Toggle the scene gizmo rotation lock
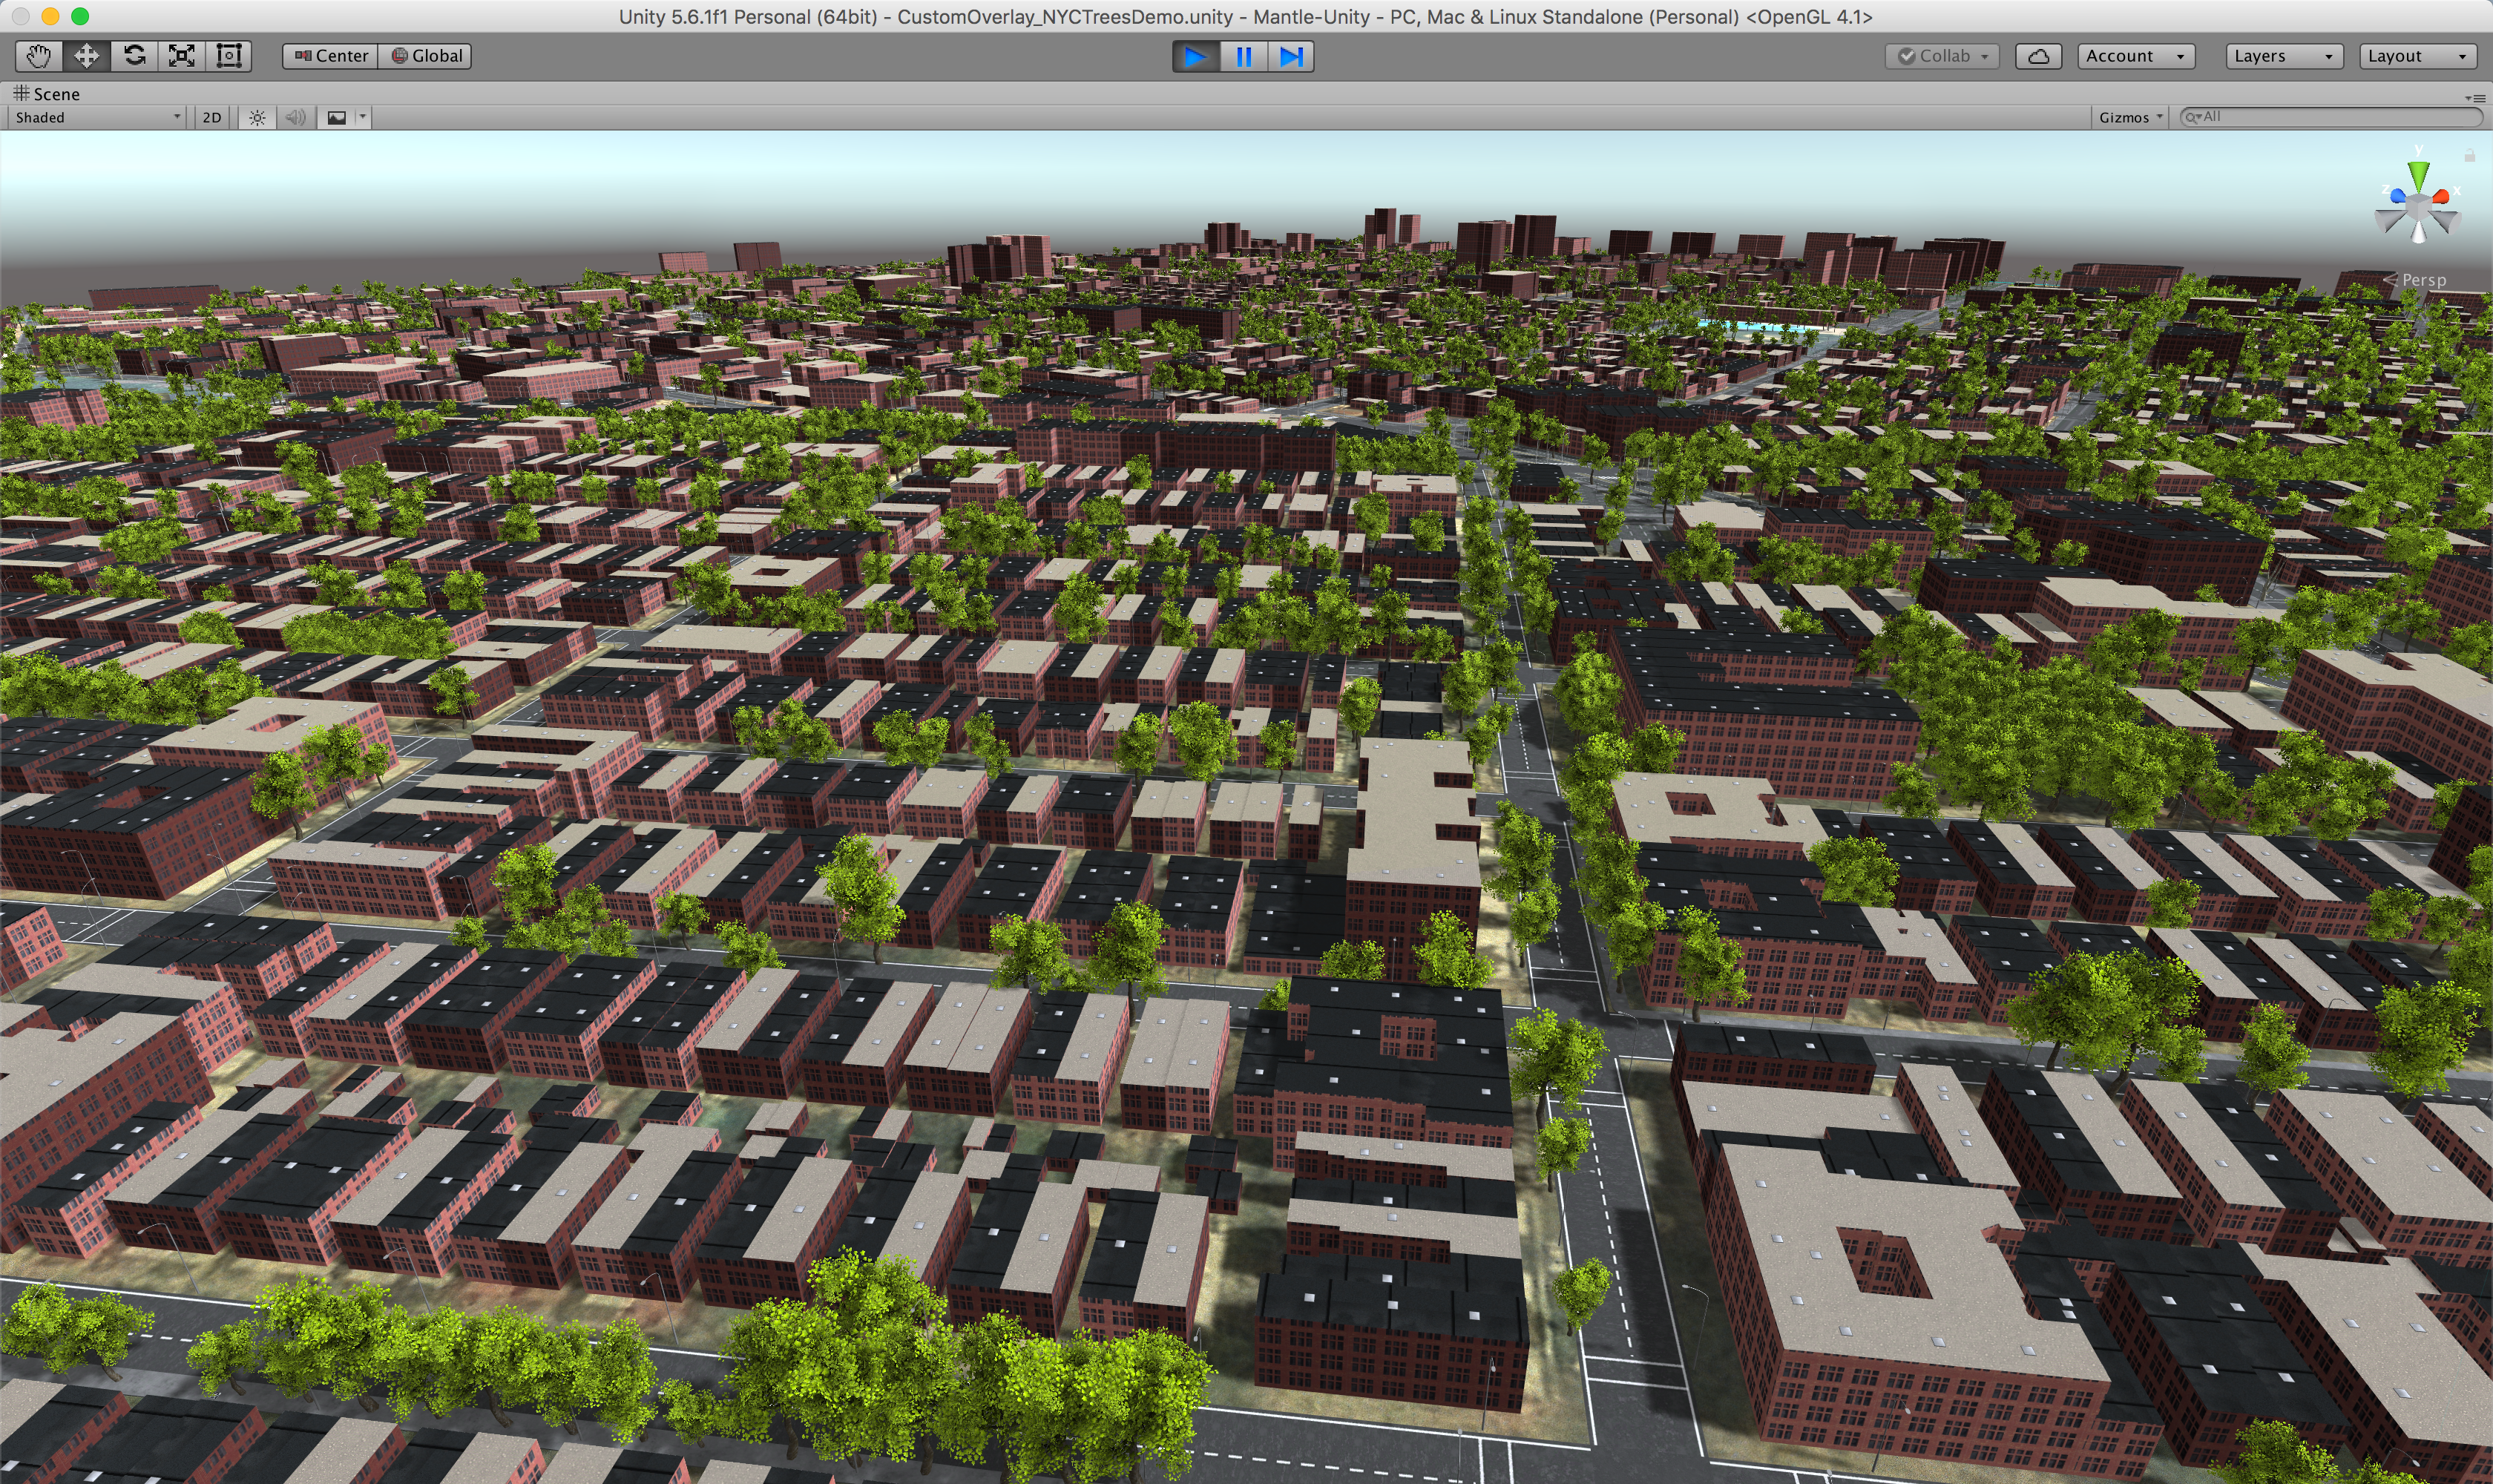 (2469, 155)
